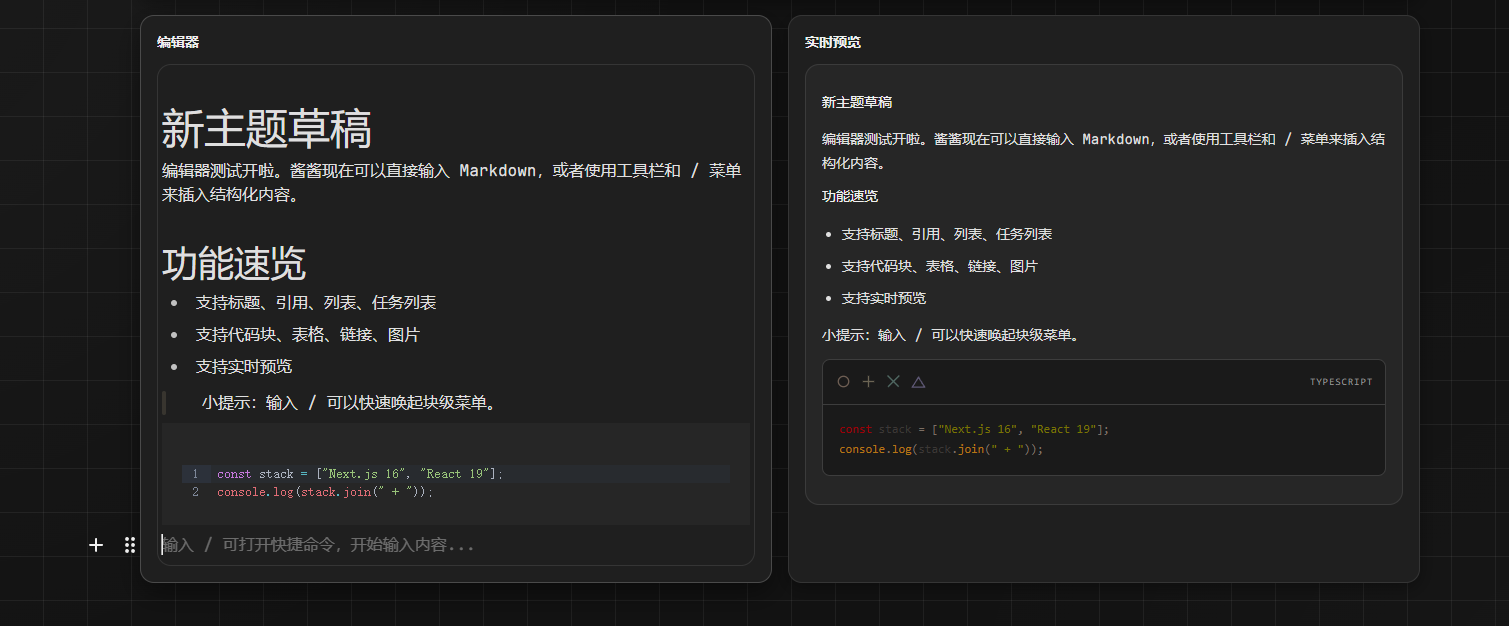
Task: Click code line 2 console.log in editor
Action: tap(324, 492)
